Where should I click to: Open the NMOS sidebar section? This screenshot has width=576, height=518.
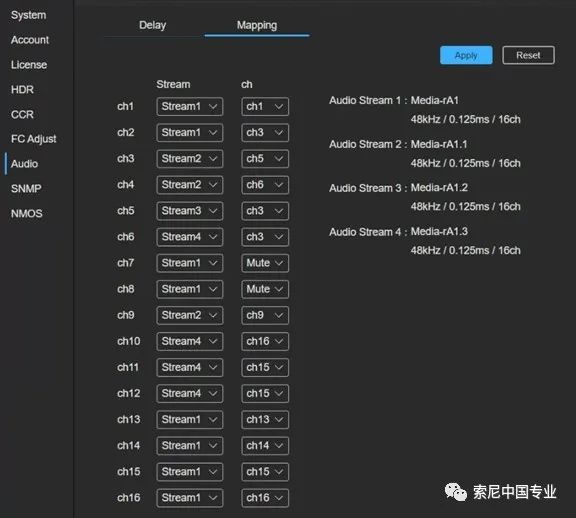point(27,213)
